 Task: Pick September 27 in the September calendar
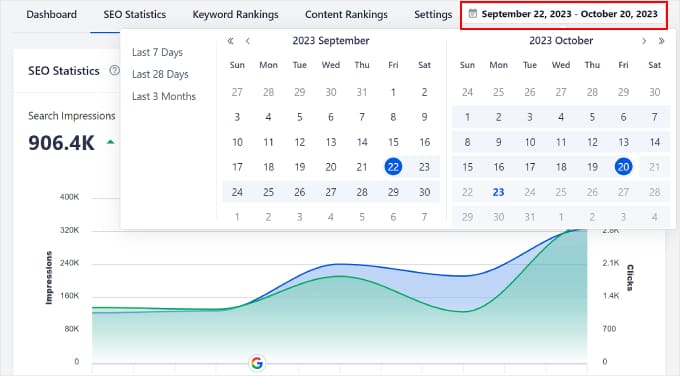click(x=331, y=192)
